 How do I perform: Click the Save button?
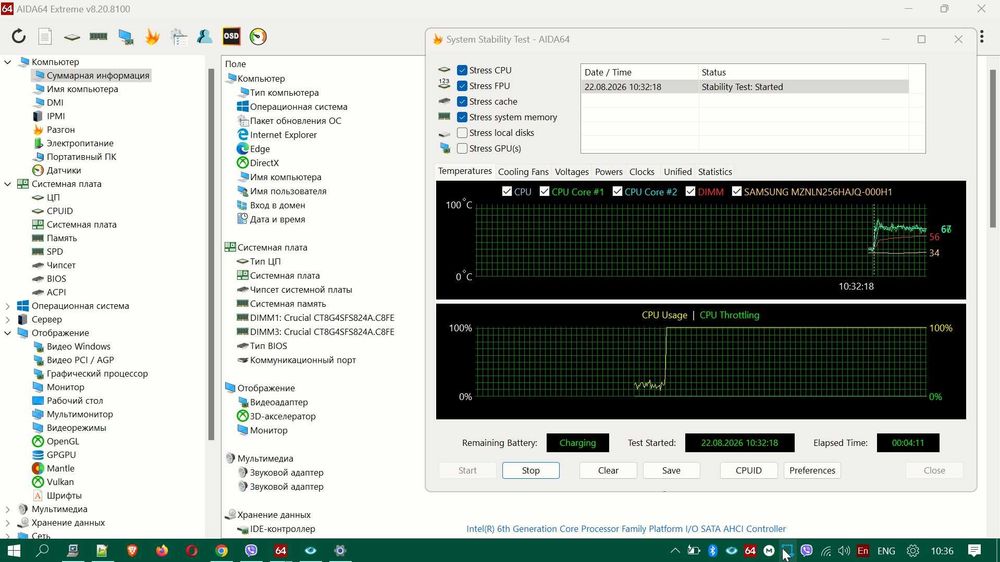tap(671, 470)
